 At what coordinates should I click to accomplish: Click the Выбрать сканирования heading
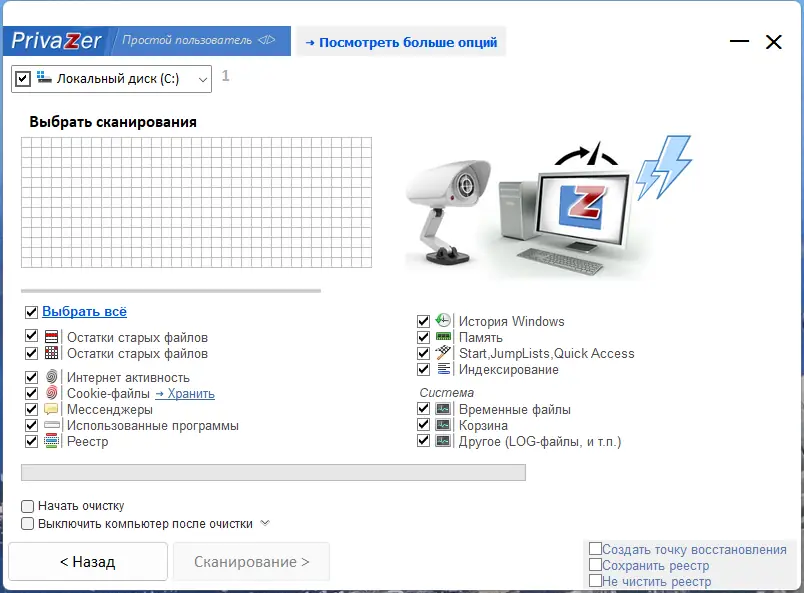113,122
